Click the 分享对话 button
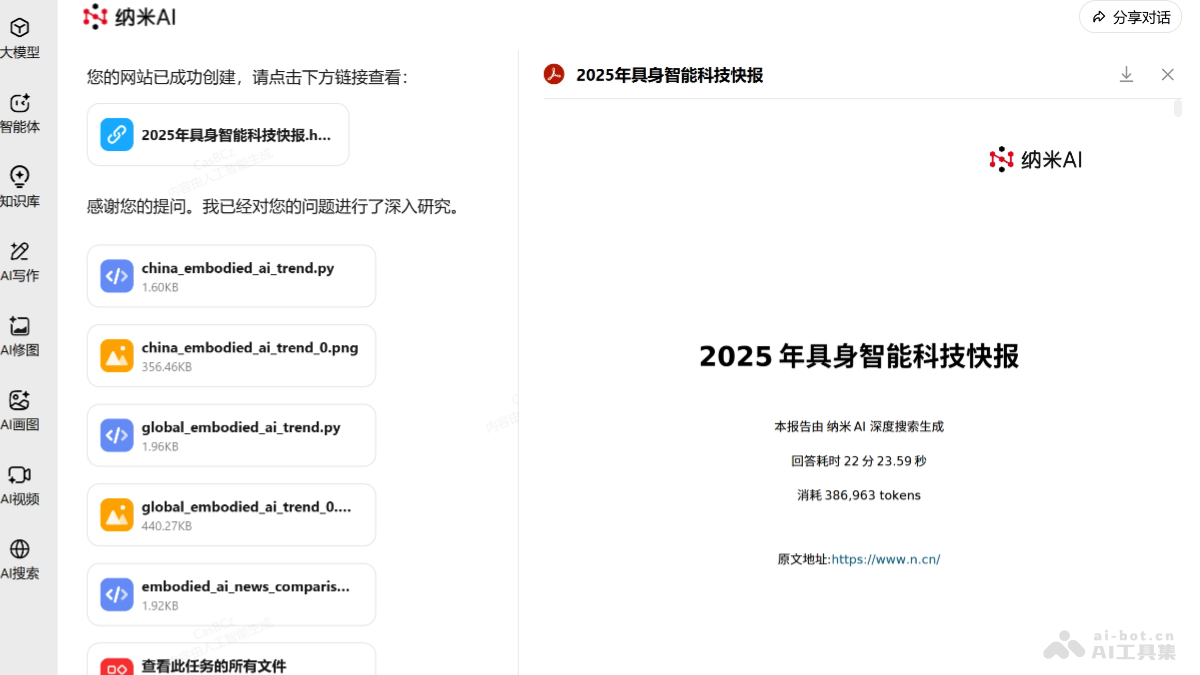 (x=1129, y=17)
